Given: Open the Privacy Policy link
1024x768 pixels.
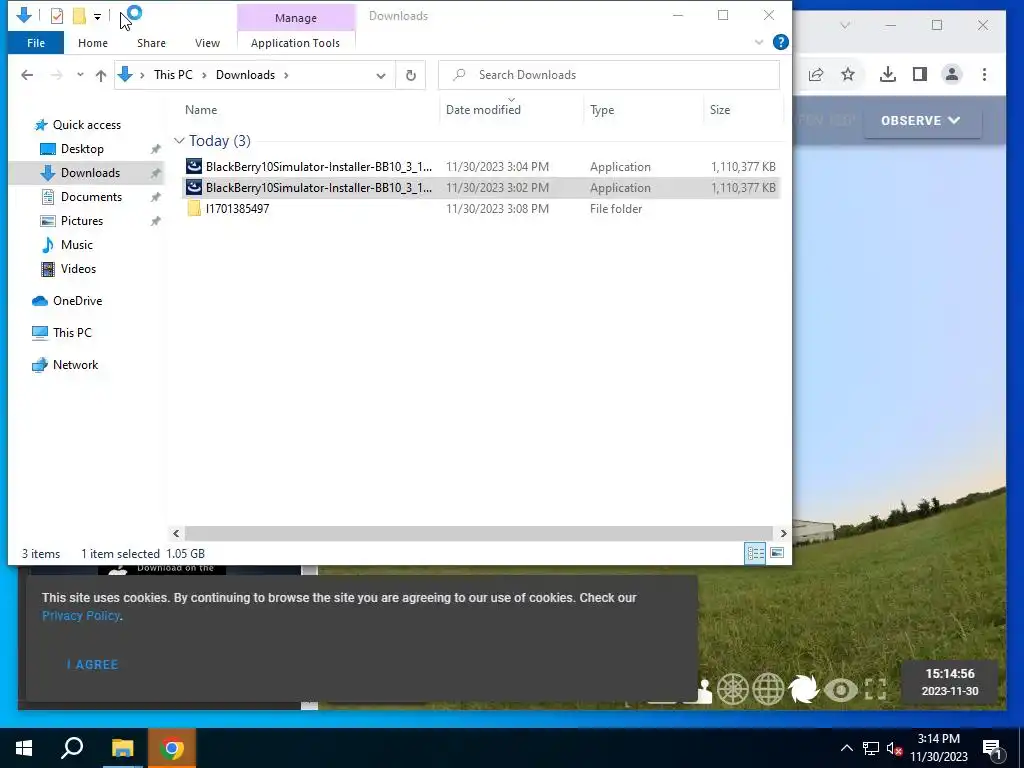Looking at the screenshot, I should [x=81, y=616].
